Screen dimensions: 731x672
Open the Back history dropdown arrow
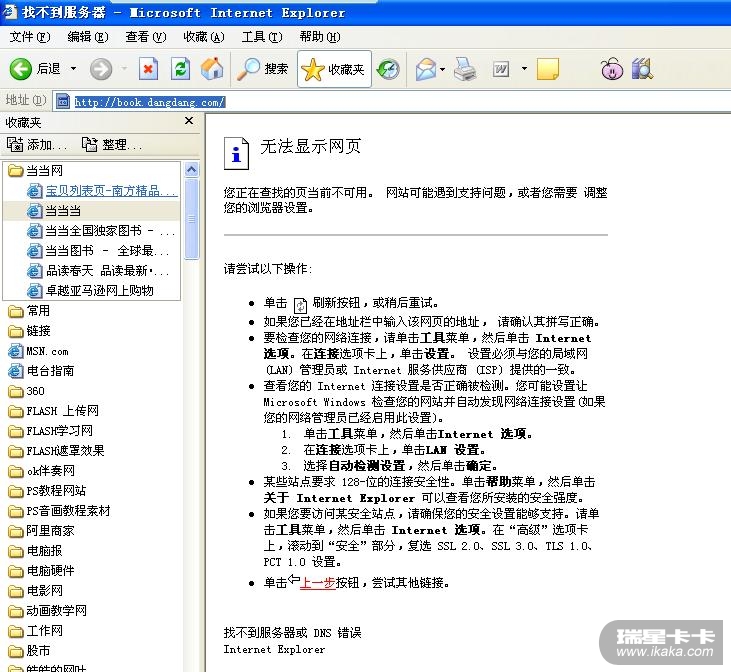coord(73,69)
